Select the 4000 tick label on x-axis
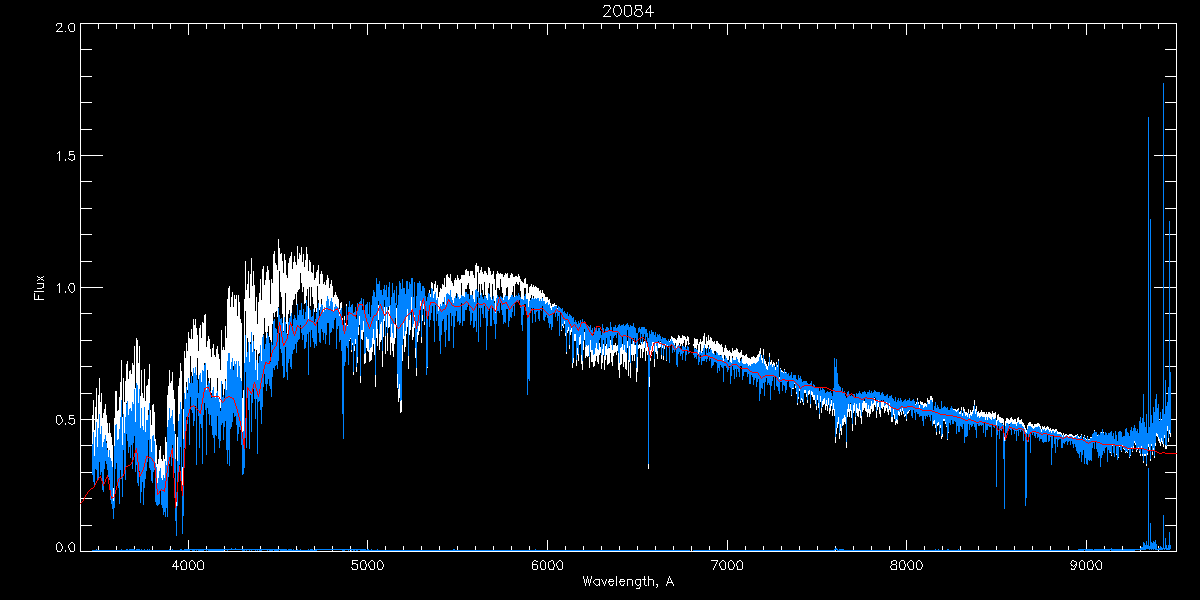 tap(188, 564)
